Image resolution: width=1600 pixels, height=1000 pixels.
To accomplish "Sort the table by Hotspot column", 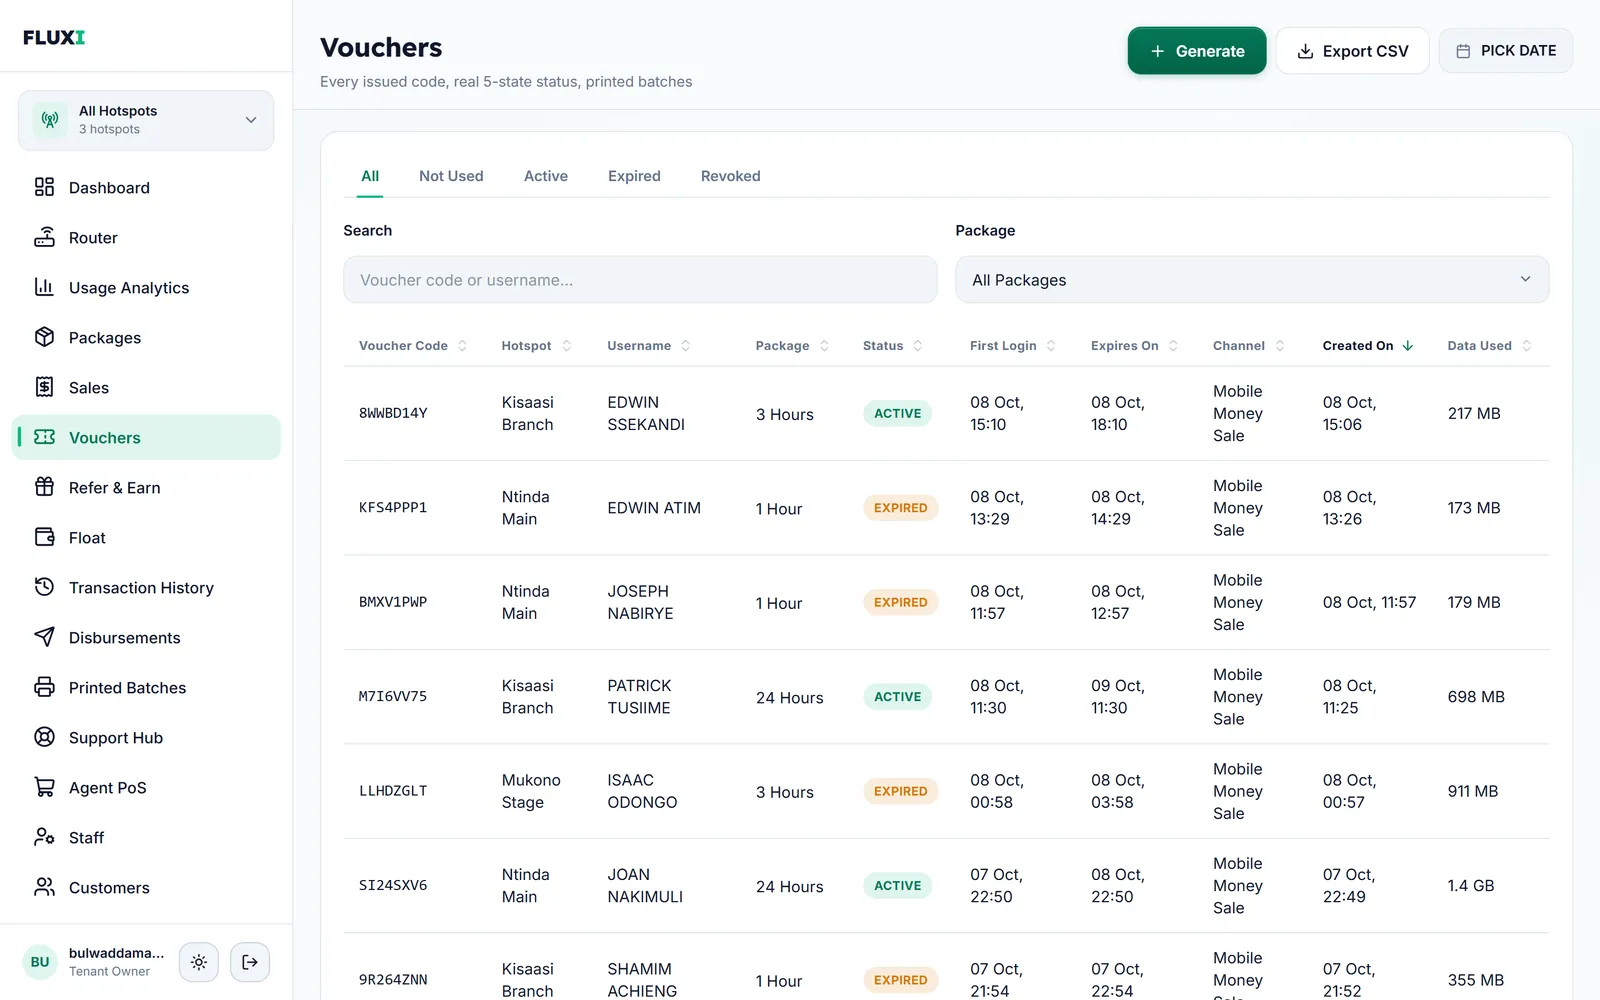I will click(x=536, y=346).
